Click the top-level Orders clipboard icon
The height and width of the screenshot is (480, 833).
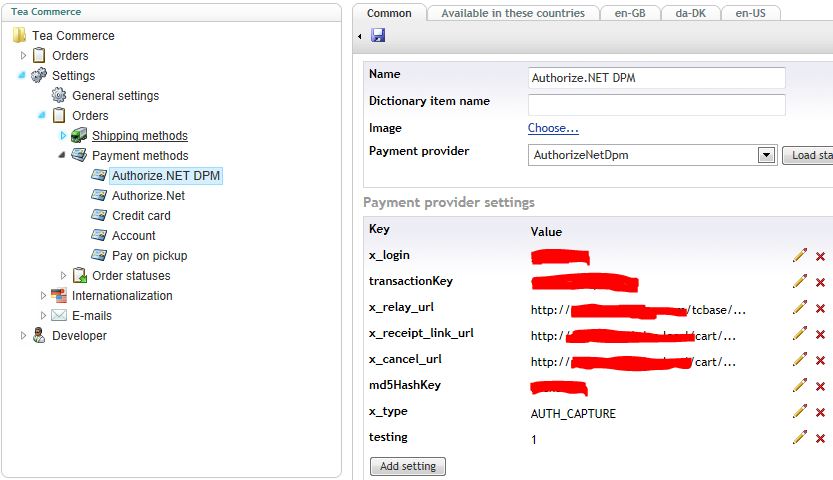coord(39,55)
